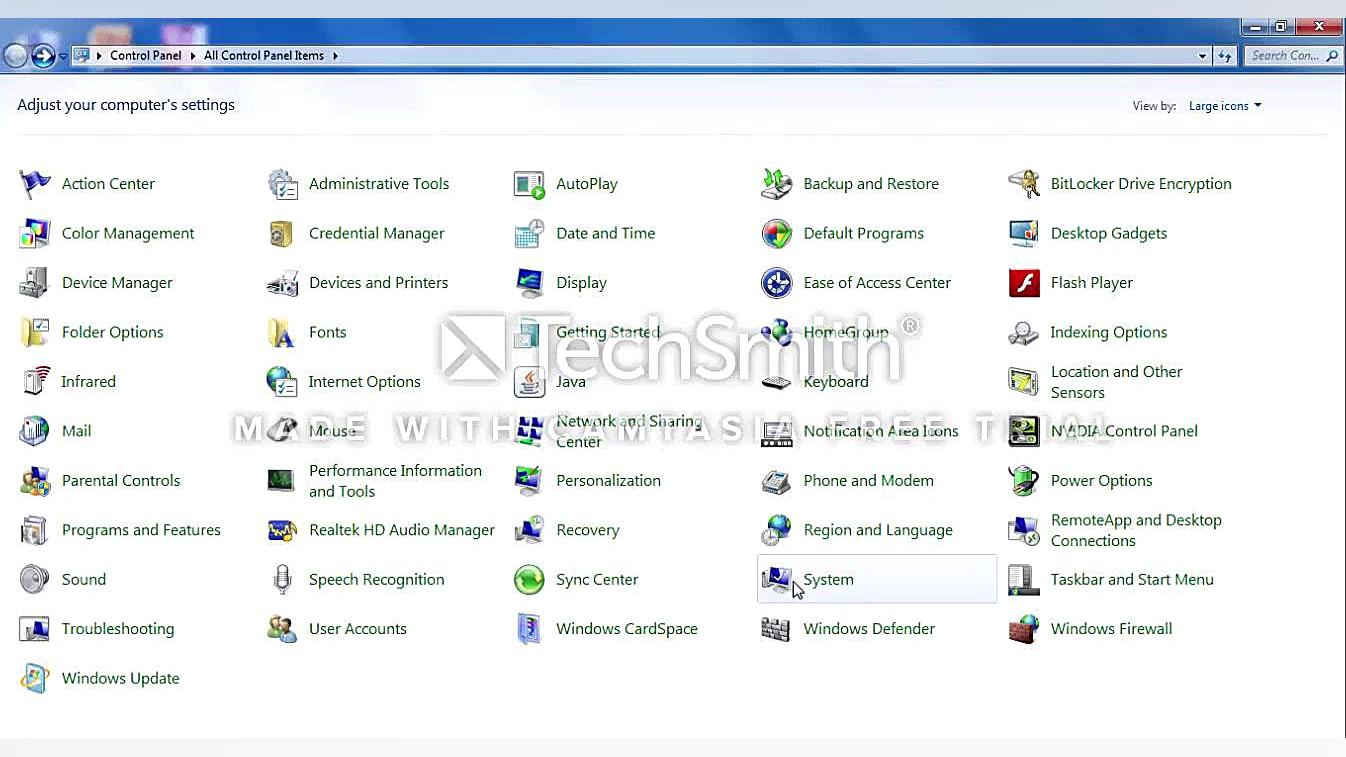
Task: Click the Keyboard icon
Action: (x=776, y=382)
